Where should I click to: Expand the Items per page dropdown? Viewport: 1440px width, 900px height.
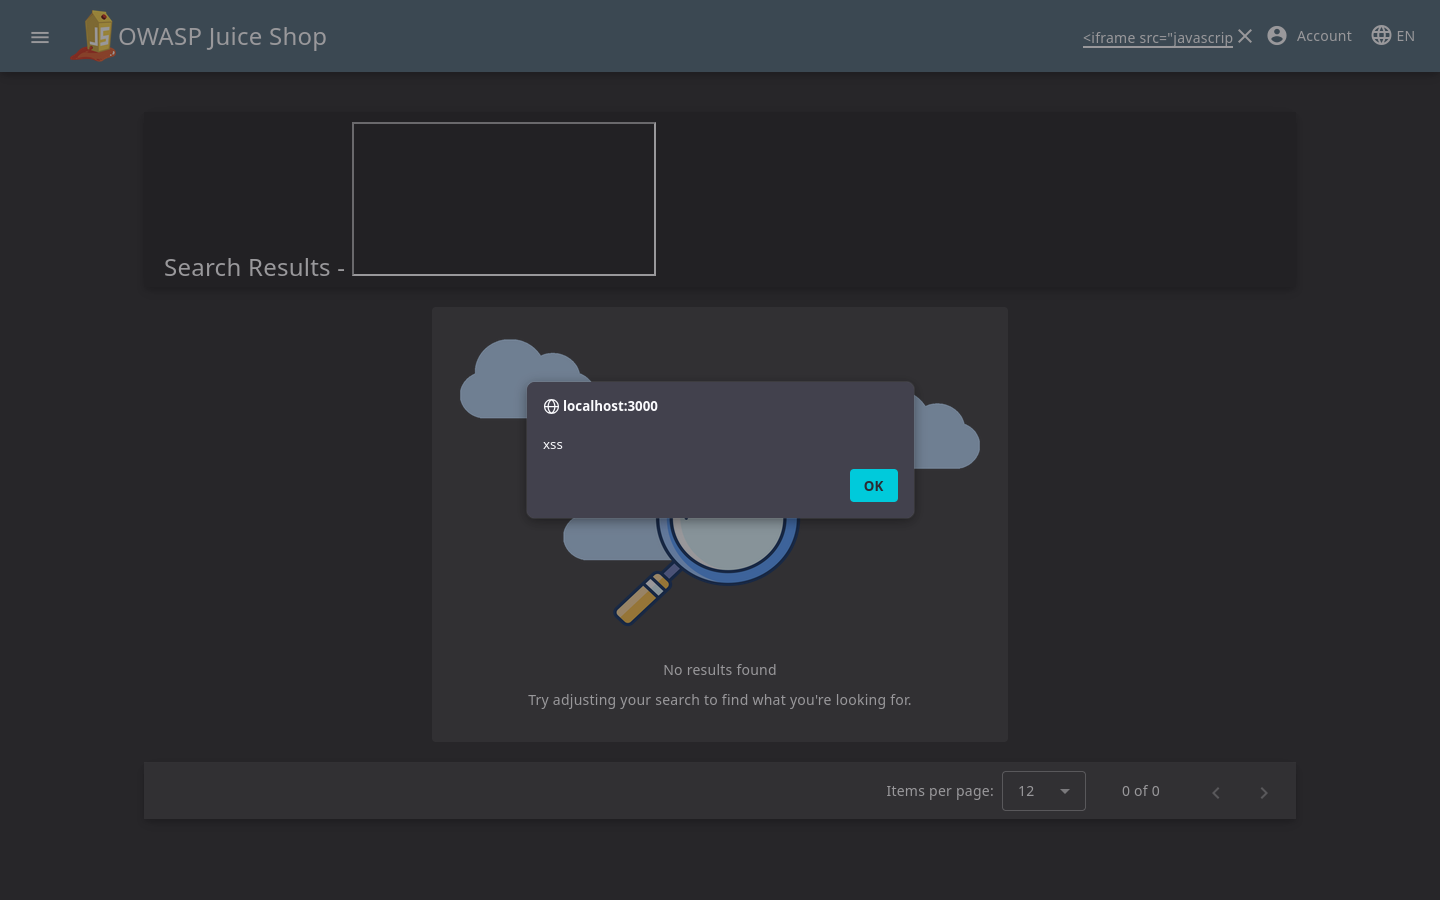pos(1043,791)
